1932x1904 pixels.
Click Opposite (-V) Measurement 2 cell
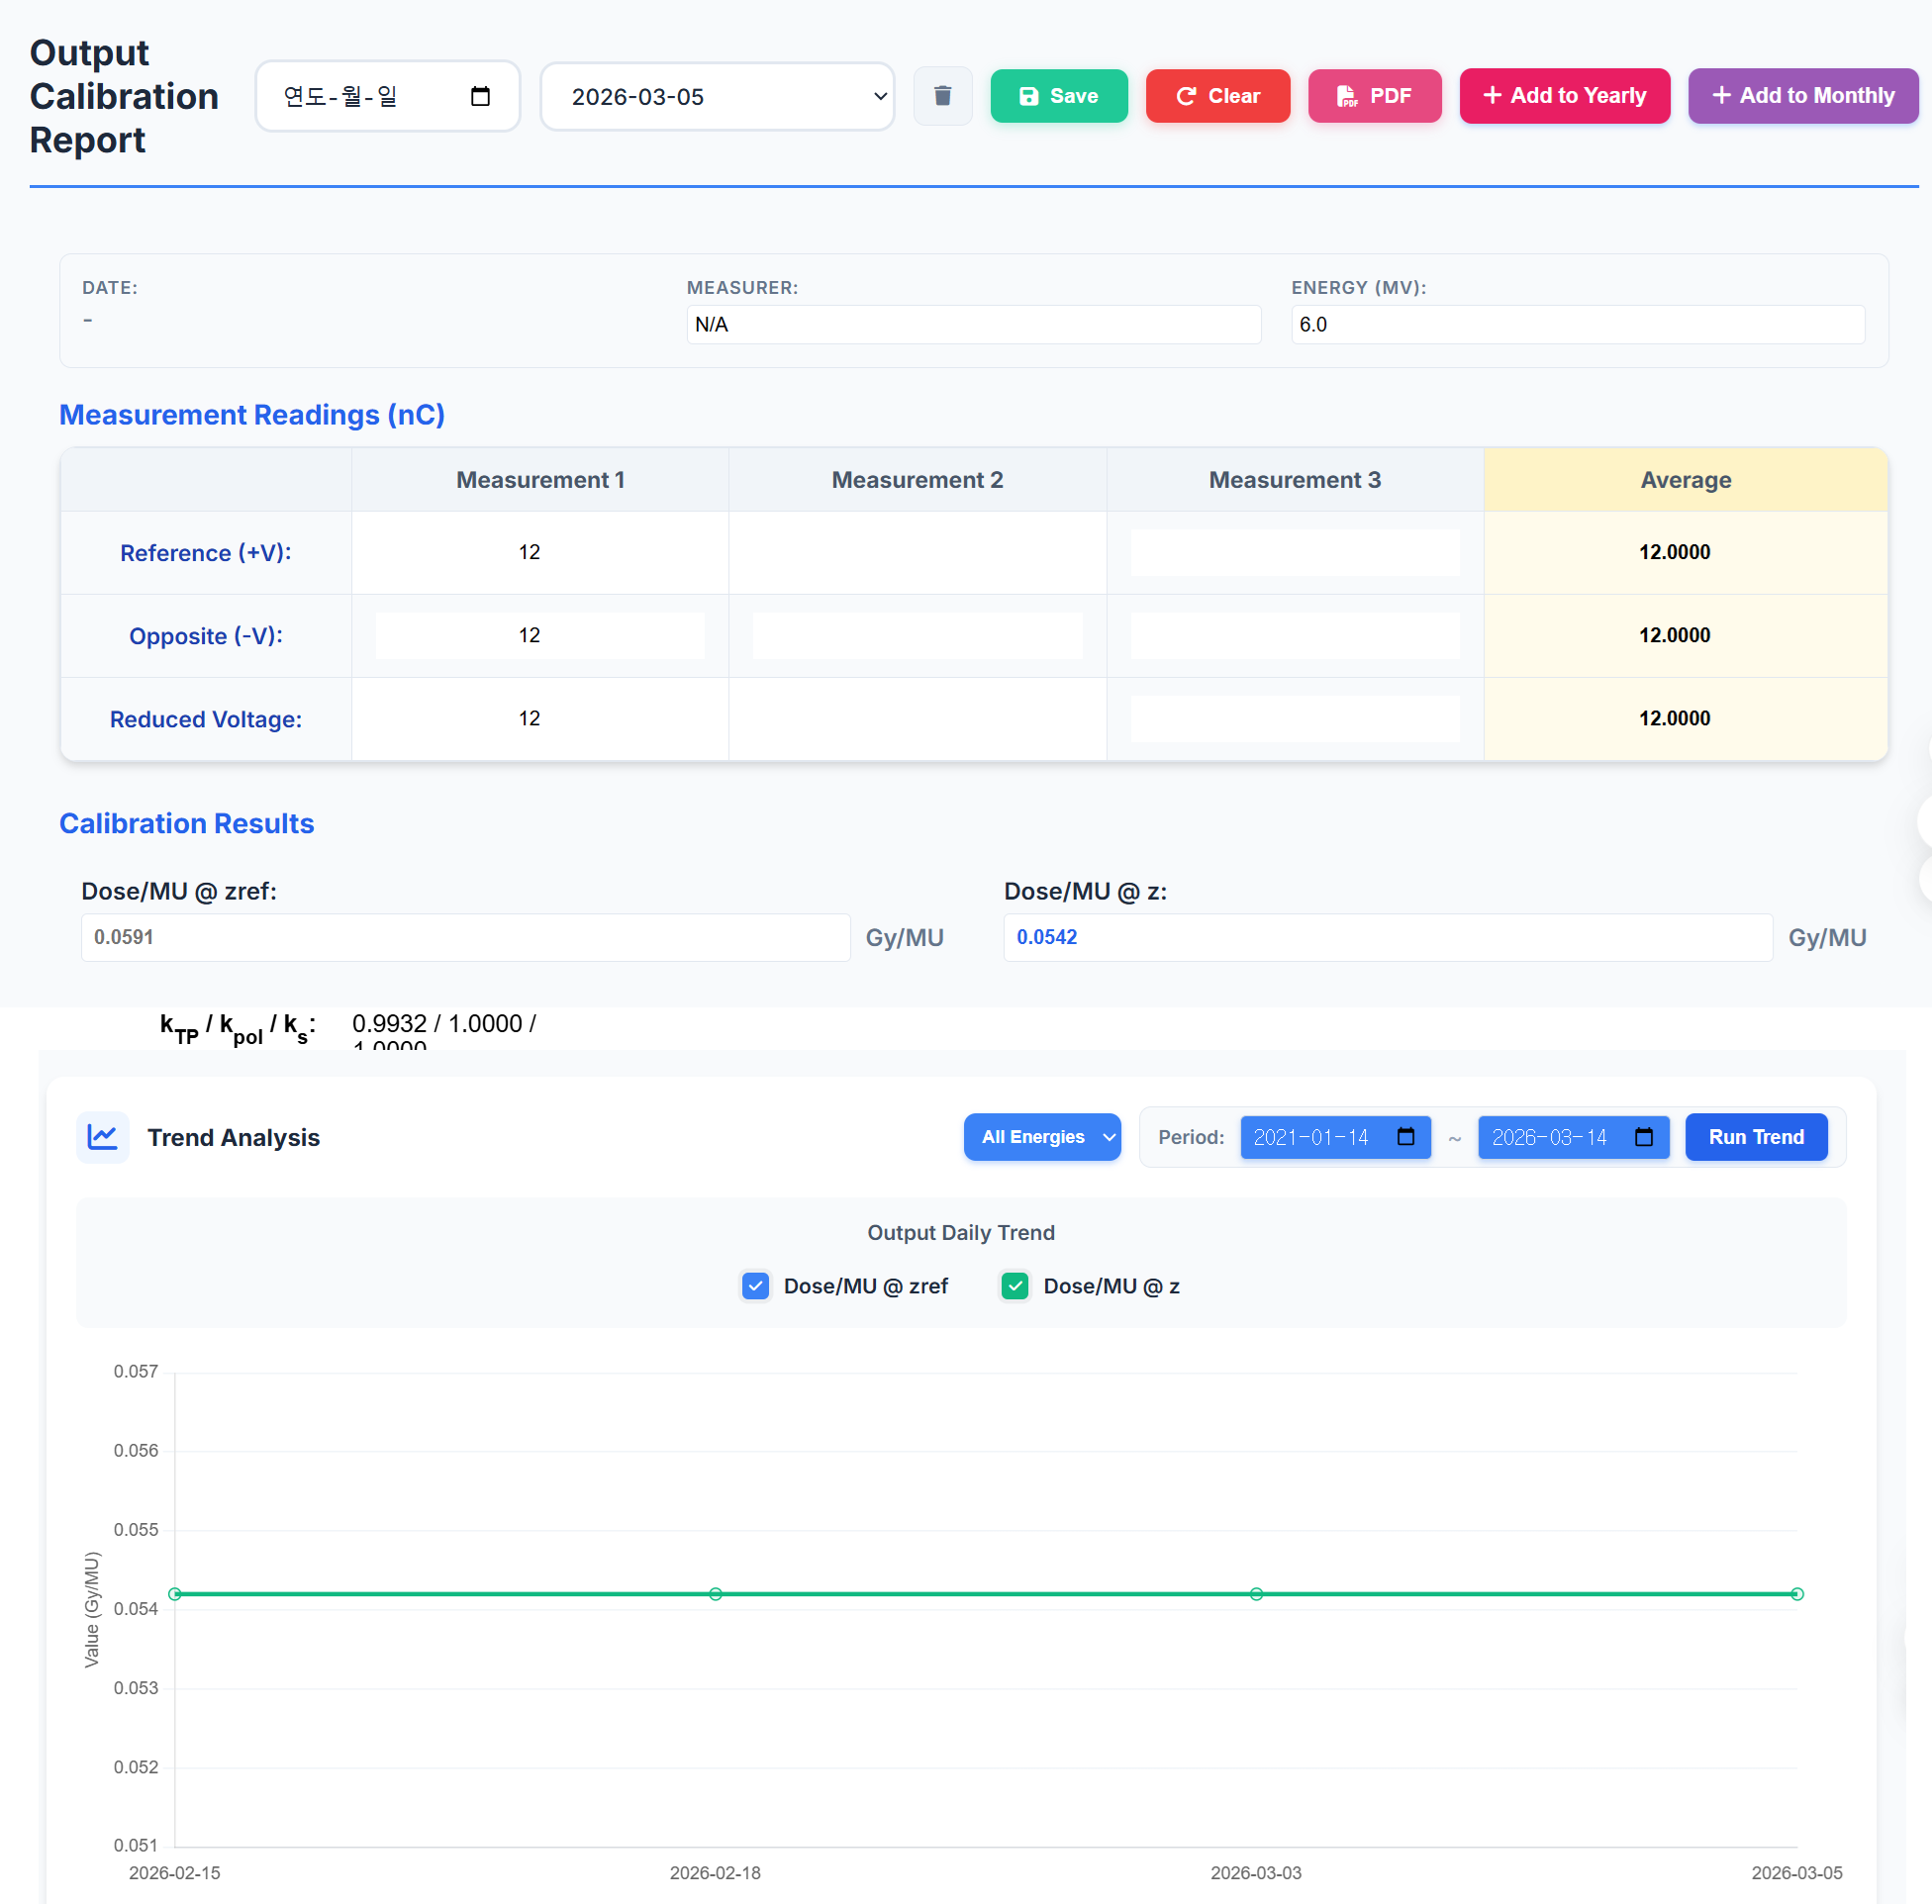917,635
